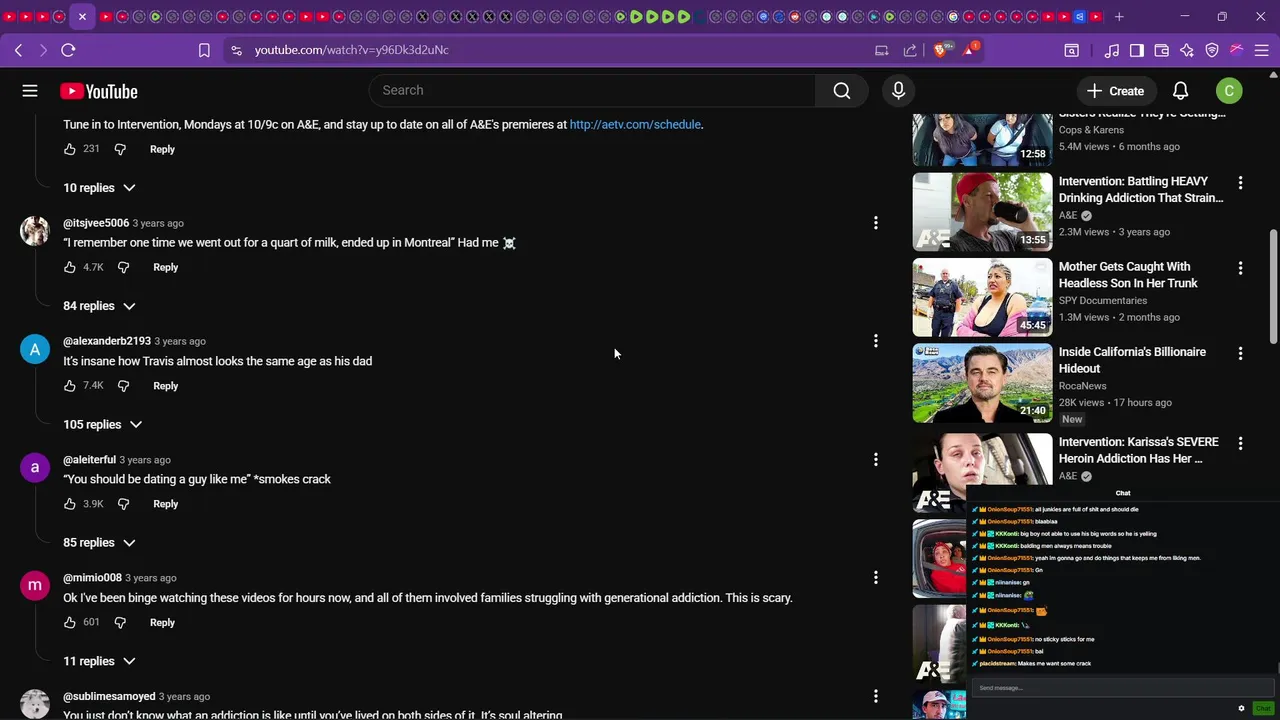Image resolution: width=1280 pixels, height=720 pixels.
Task: Go to the YouTube home logo
Action: coord(98,91)
